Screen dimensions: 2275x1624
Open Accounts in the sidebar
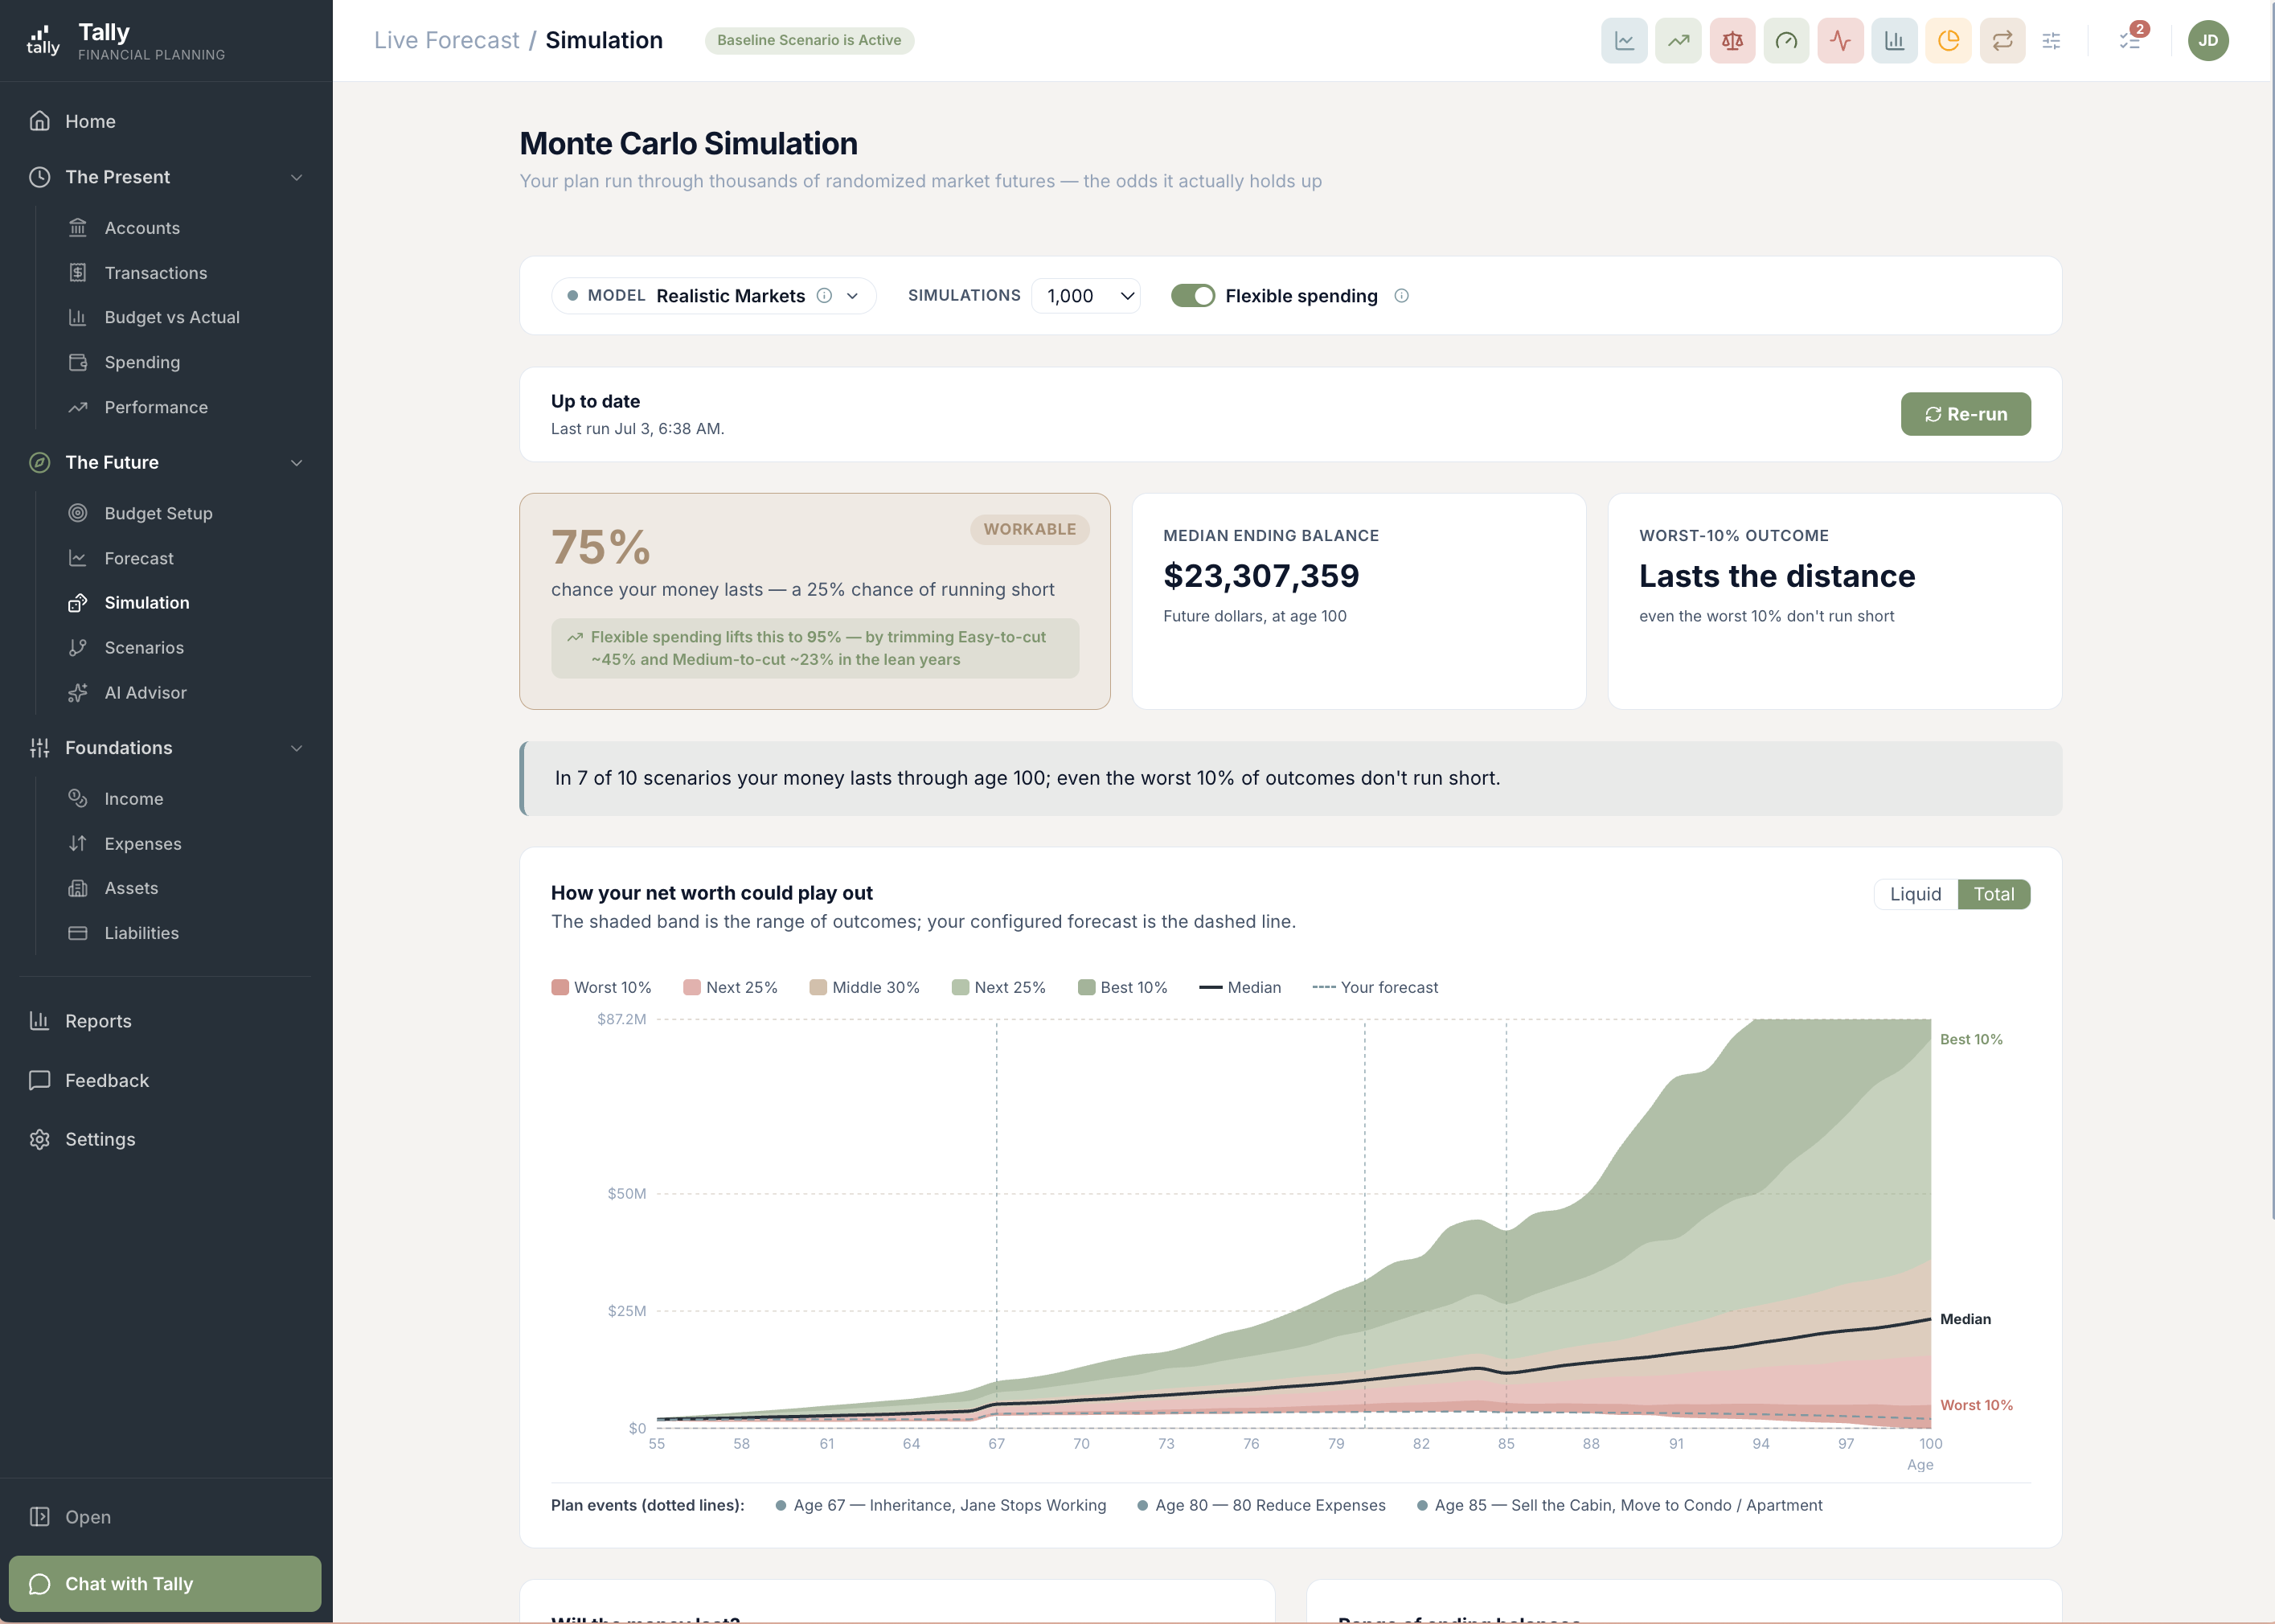[x=142, y=228]
